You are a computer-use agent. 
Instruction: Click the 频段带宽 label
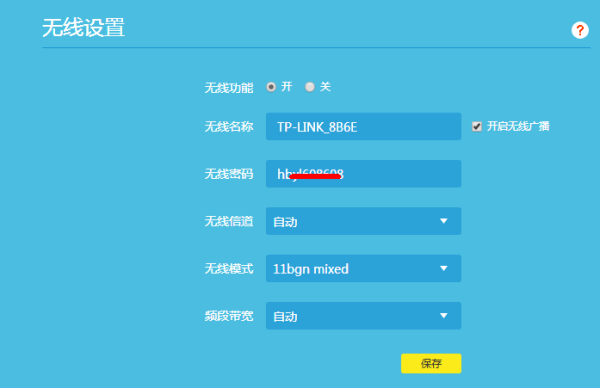pos(229,316)
